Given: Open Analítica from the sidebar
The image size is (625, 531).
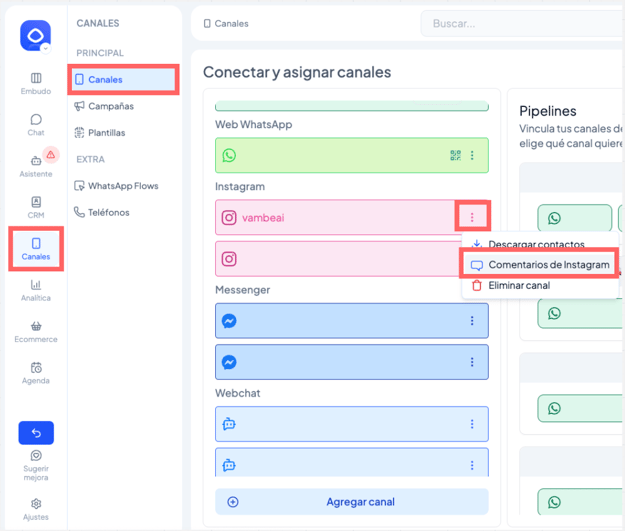Looking at the screenshot, I should (x=36, y=290).
